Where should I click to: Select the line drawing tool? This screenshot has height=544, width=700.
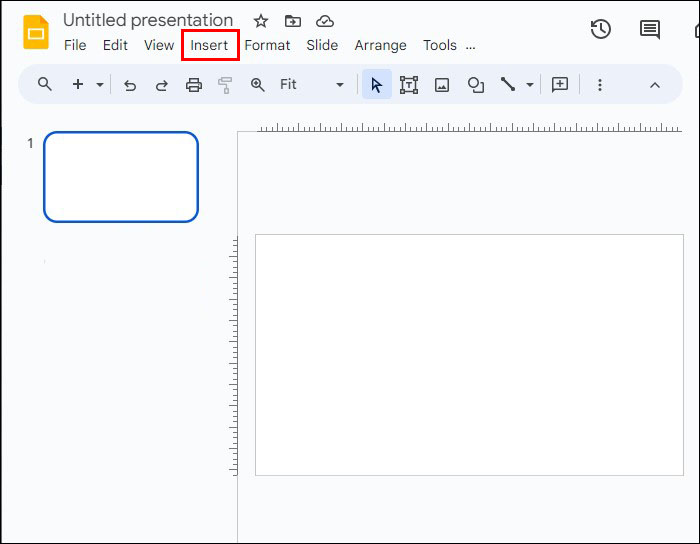(x=508, y=84)
